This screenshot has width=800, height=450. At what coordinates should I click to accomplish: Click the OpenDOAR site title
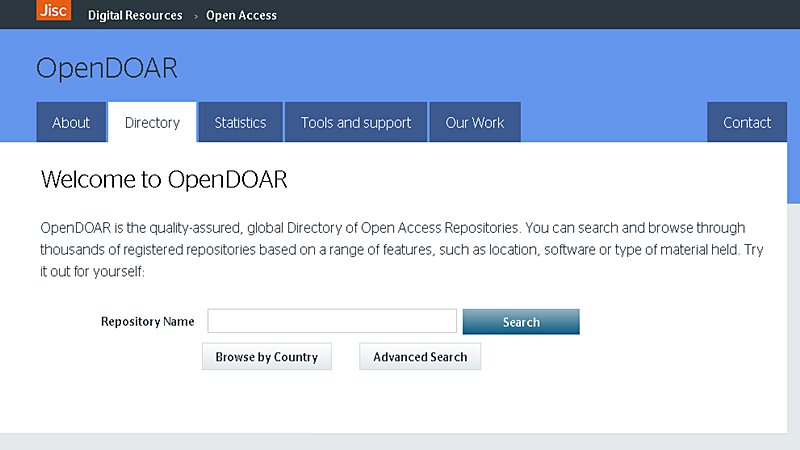(107, 68)
